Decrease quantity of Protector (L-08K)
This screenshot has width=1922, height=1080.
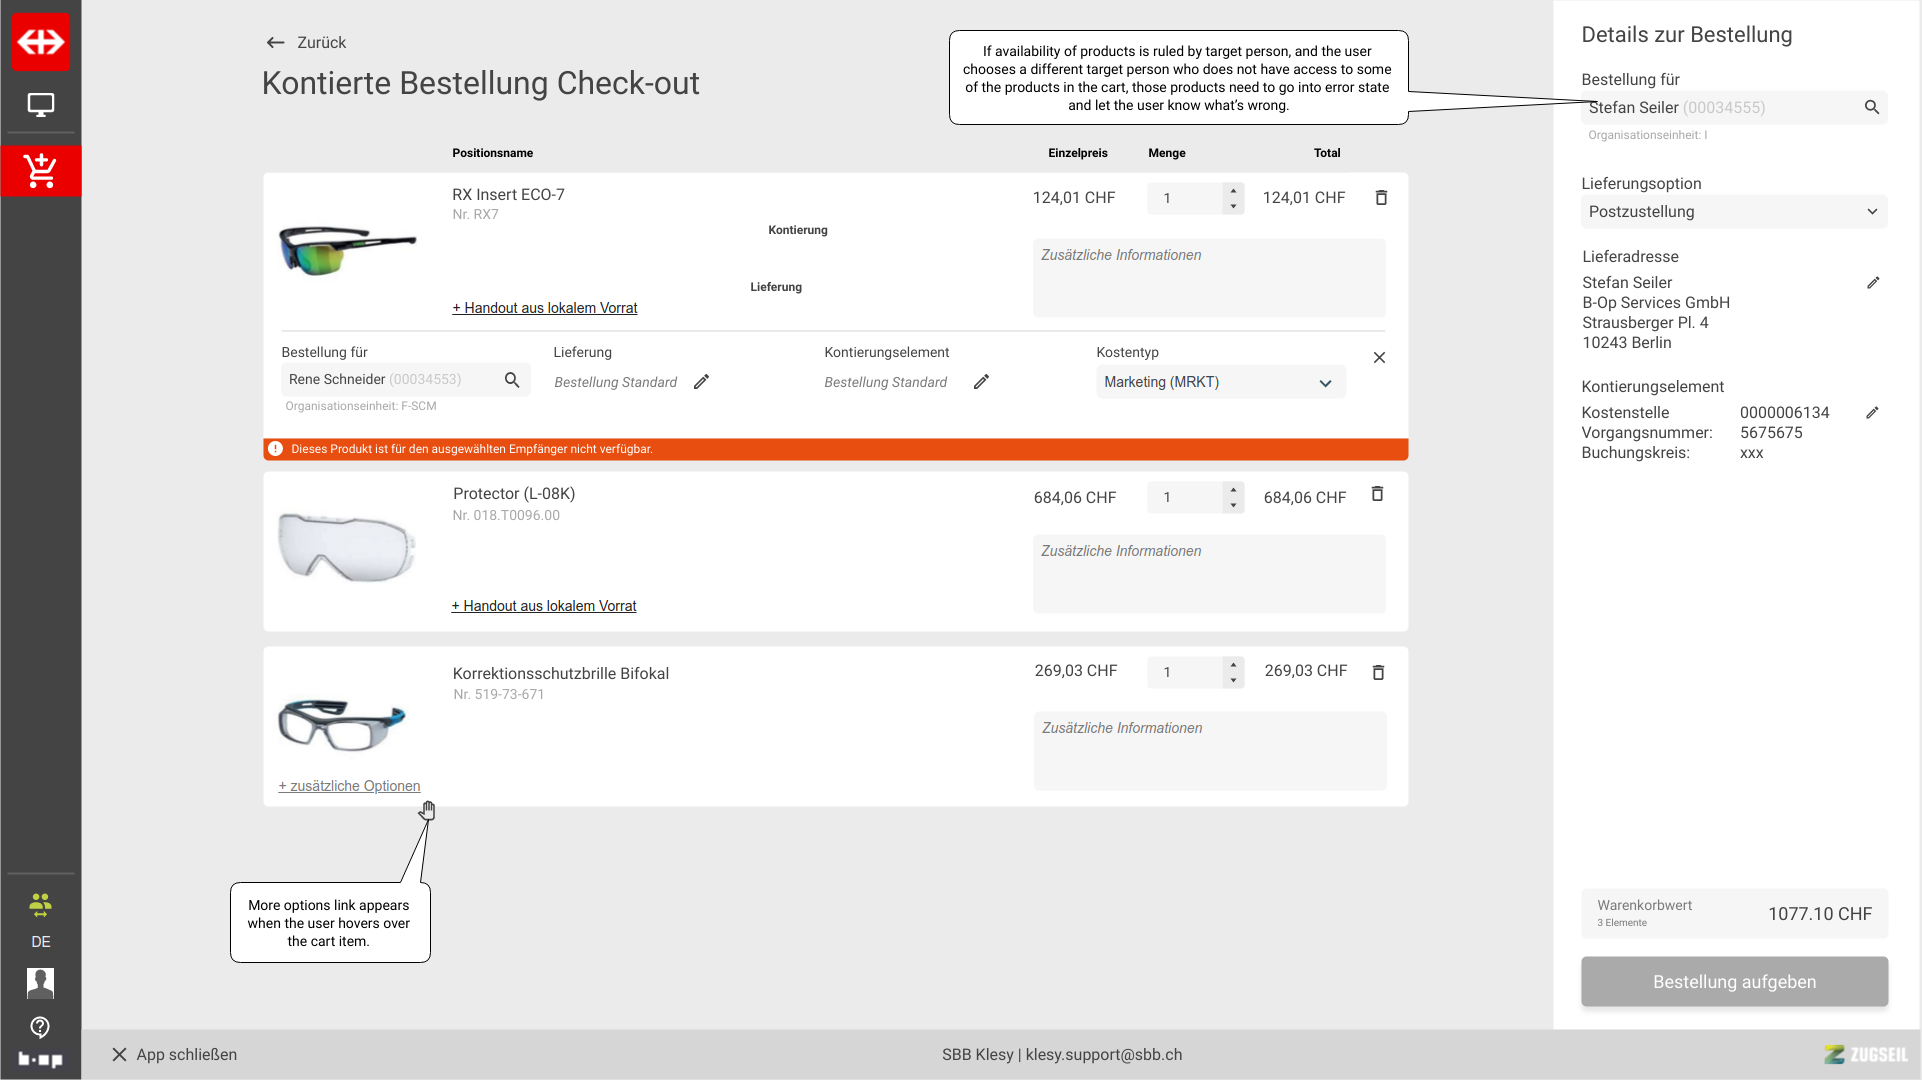pos(1233,506)
